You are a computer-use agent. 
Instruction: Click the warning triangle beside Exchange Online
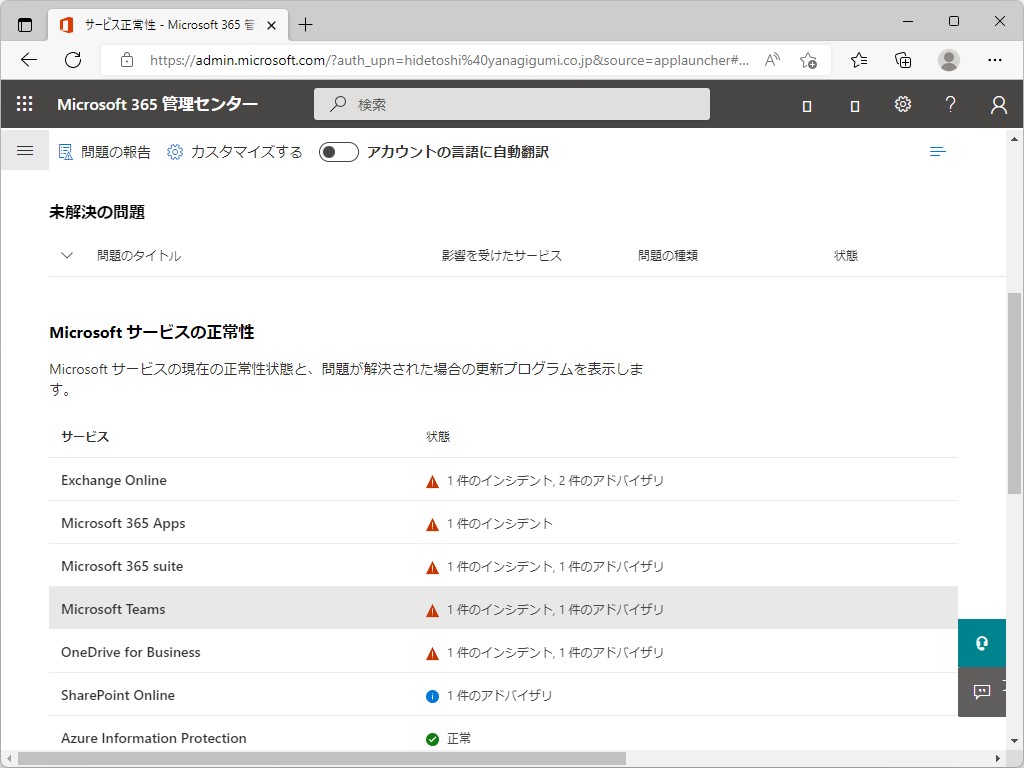[x=432, y=480]
